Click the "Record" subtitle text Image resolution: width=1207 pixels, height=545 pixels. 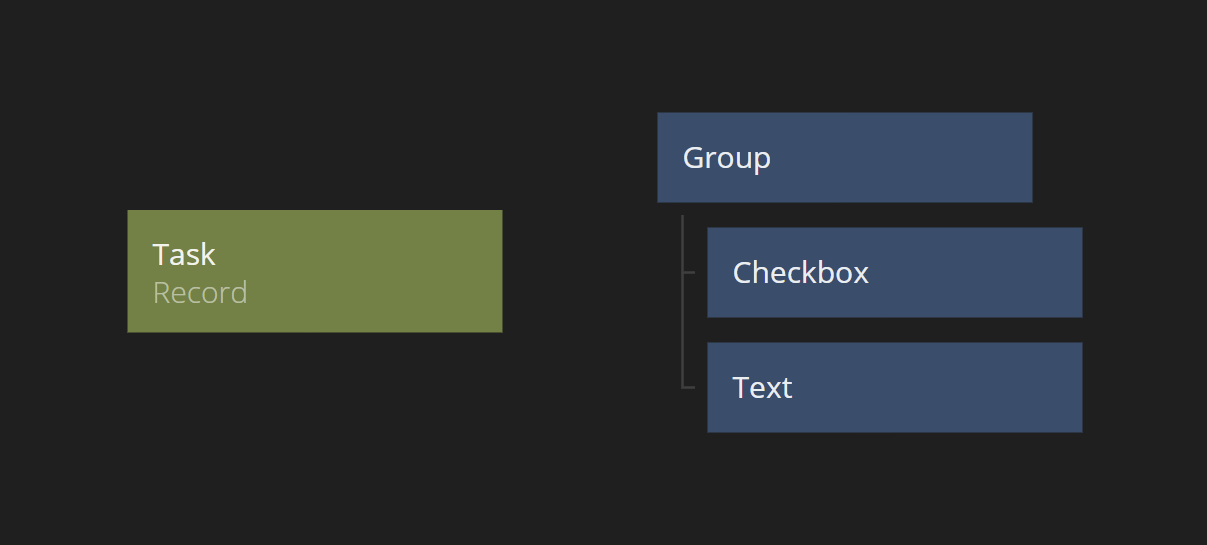(x=200, y=293)
